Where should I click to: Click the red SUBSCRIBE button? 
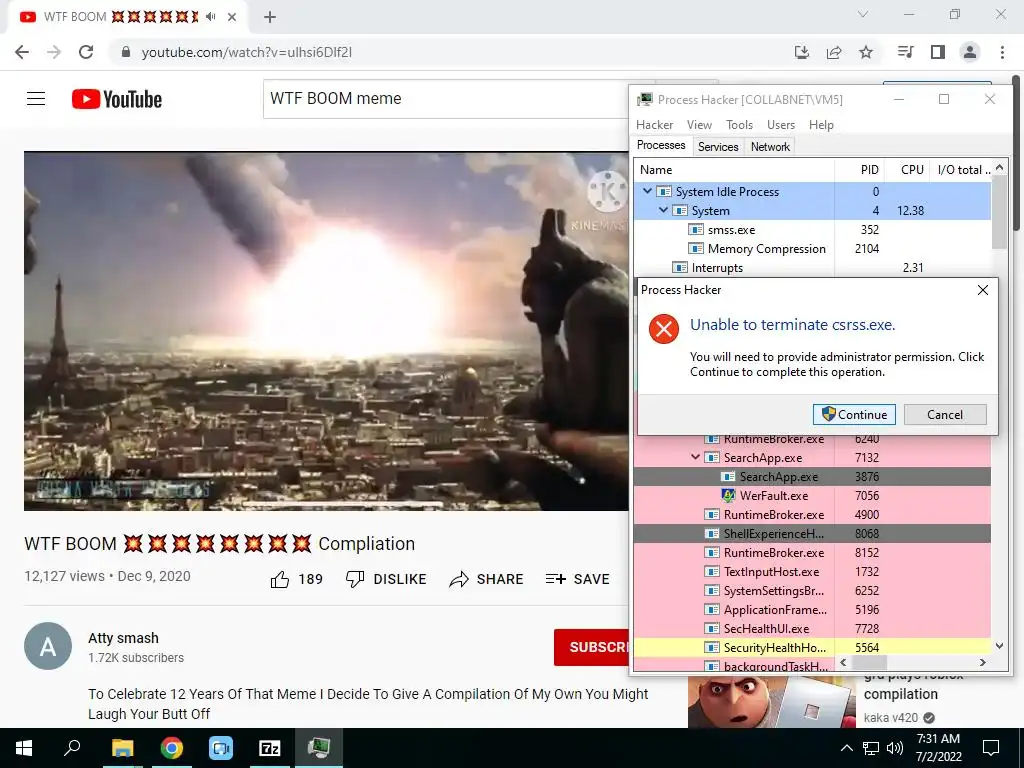coord(591,647)
